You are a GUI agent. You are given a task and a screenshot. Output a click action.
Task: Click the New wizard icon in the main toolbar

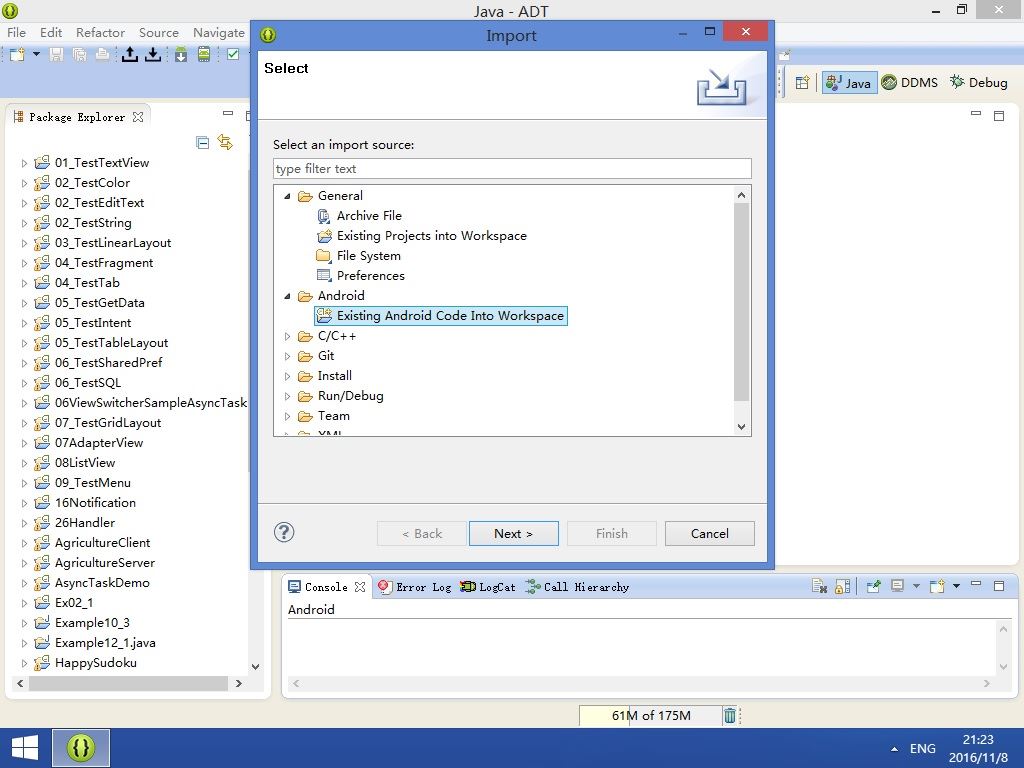click(17, 54)
